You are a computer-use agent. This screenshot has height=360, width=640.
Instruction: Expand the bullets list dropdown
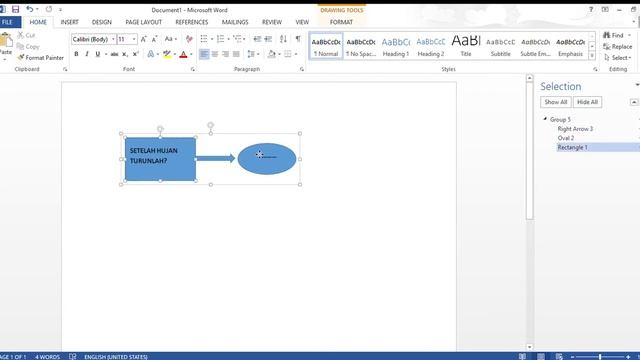[x=212, y=39]
